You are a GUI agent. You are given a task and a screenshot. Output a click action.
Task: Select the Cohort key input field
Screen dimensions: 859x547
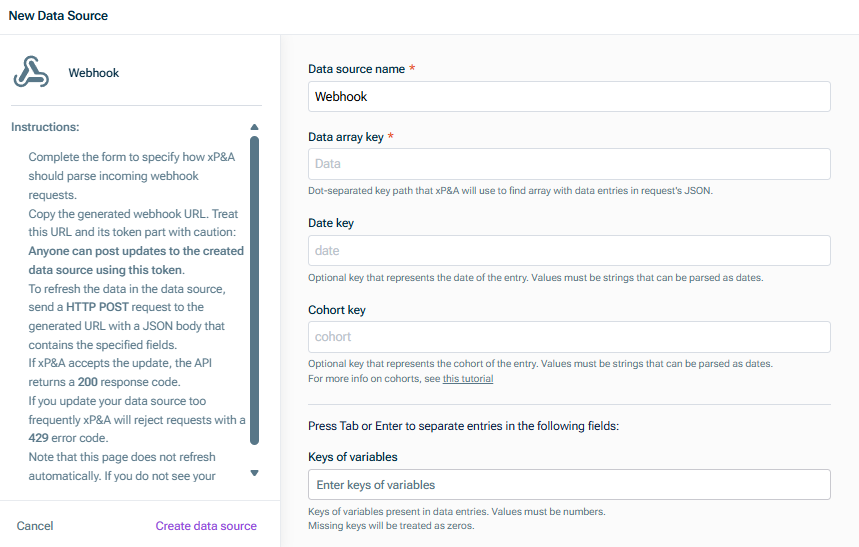click(x=569, y=337)
